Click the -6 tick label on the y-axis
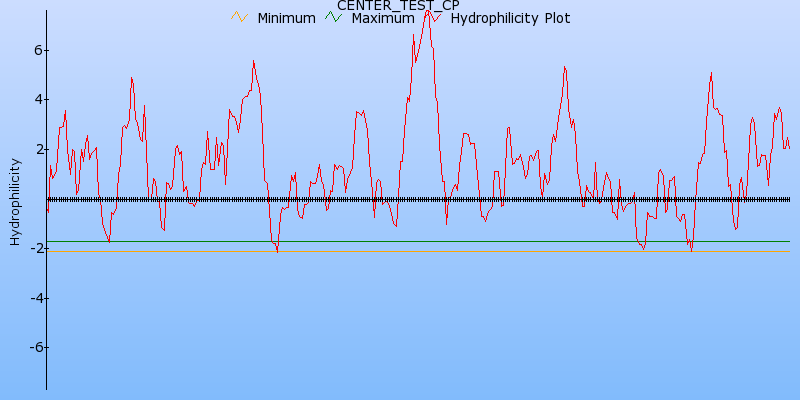This screenshot has height=400, width=800. [x=32, y=347]
